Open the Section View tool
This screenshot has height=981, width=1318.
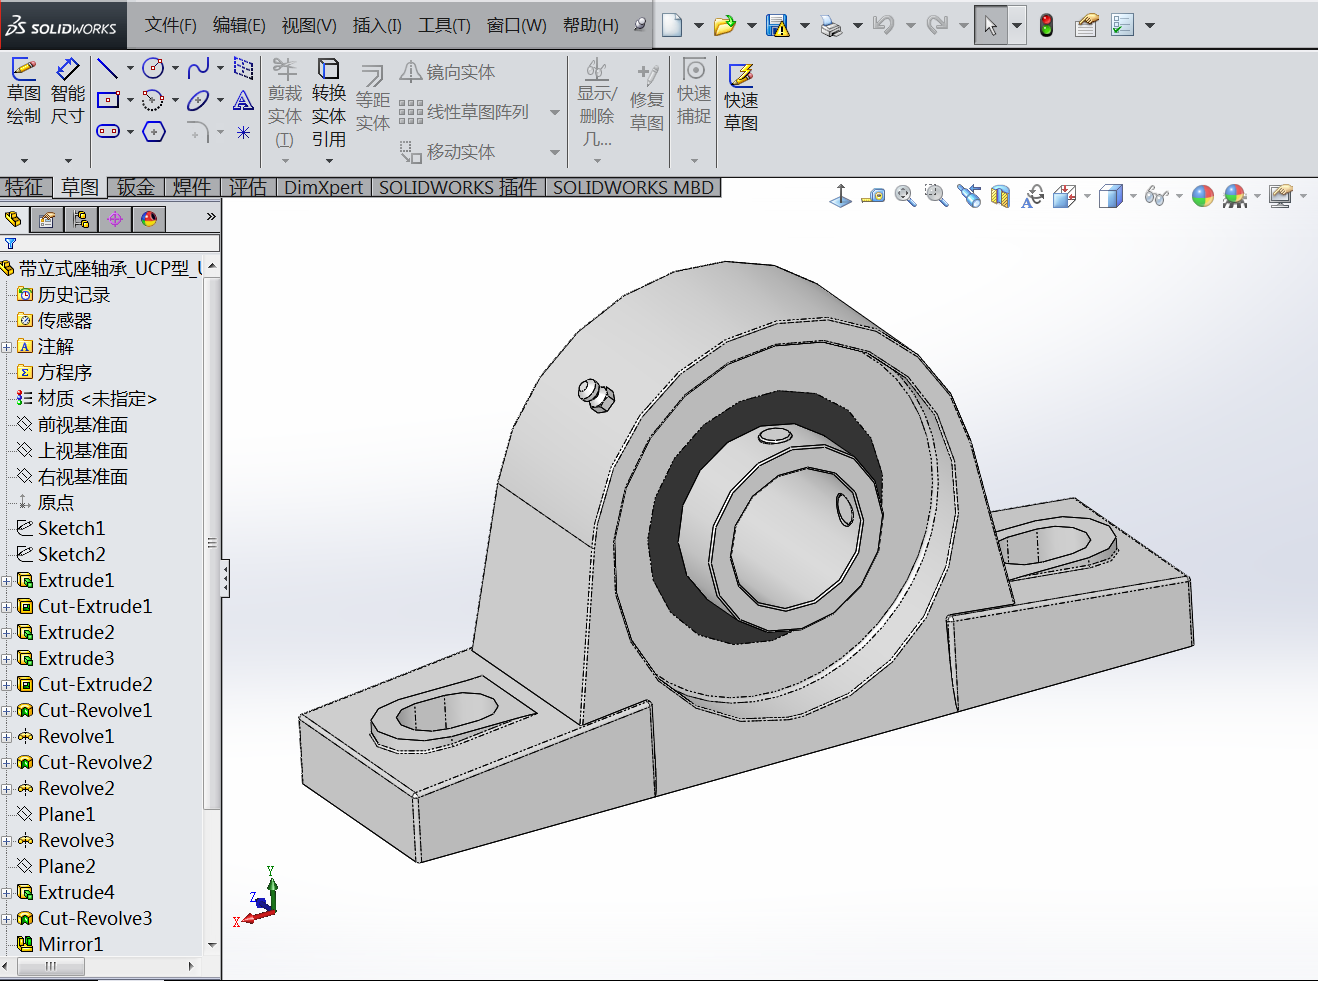[x=1000, y=196]
